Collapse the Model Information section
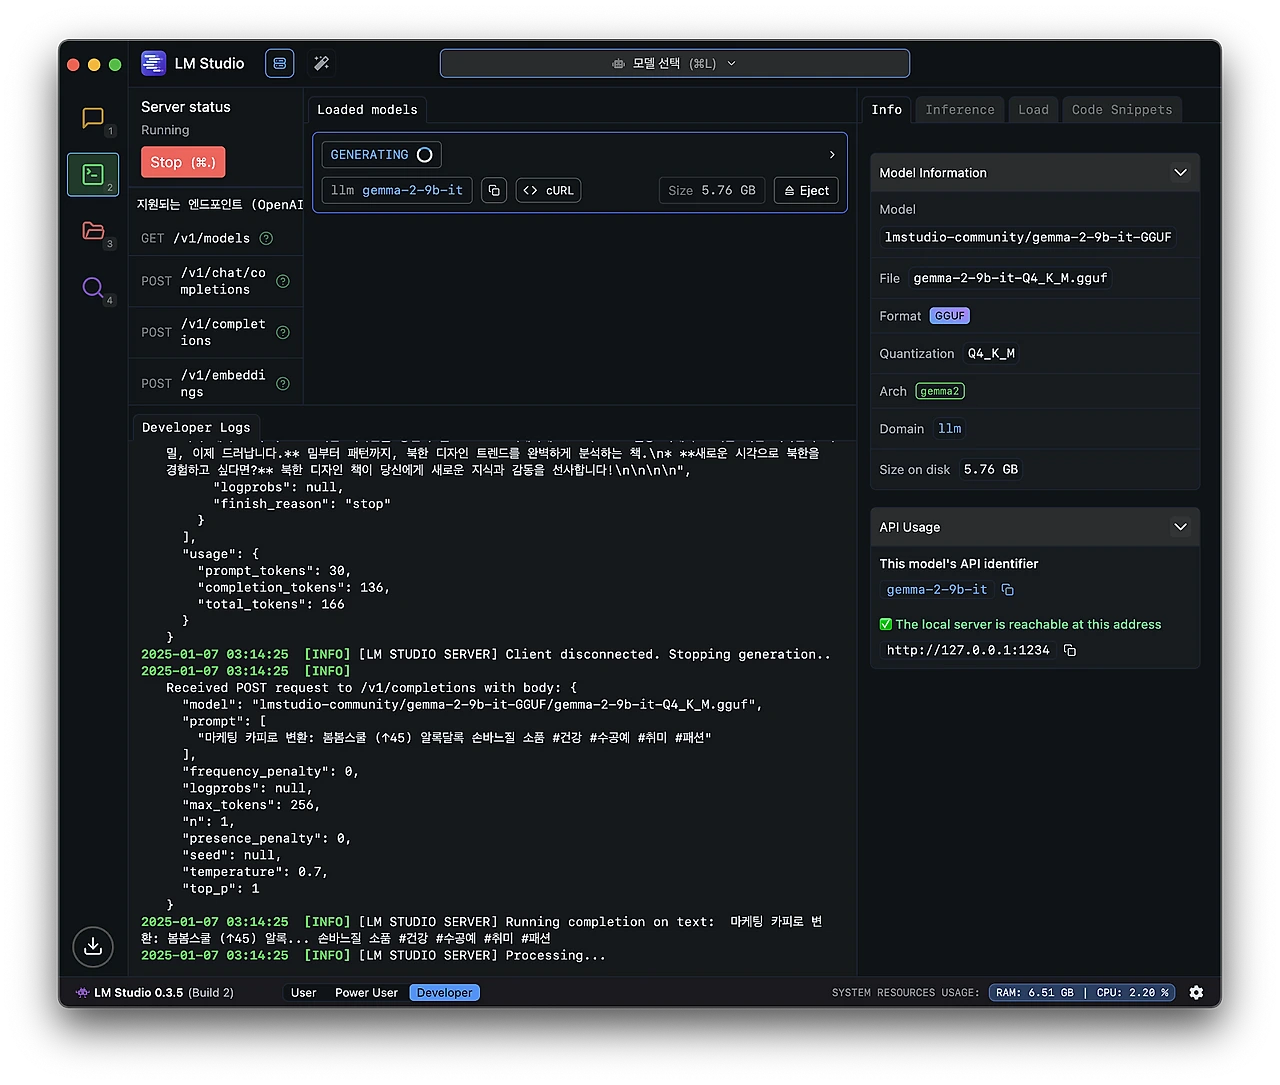 [1180, 173]
